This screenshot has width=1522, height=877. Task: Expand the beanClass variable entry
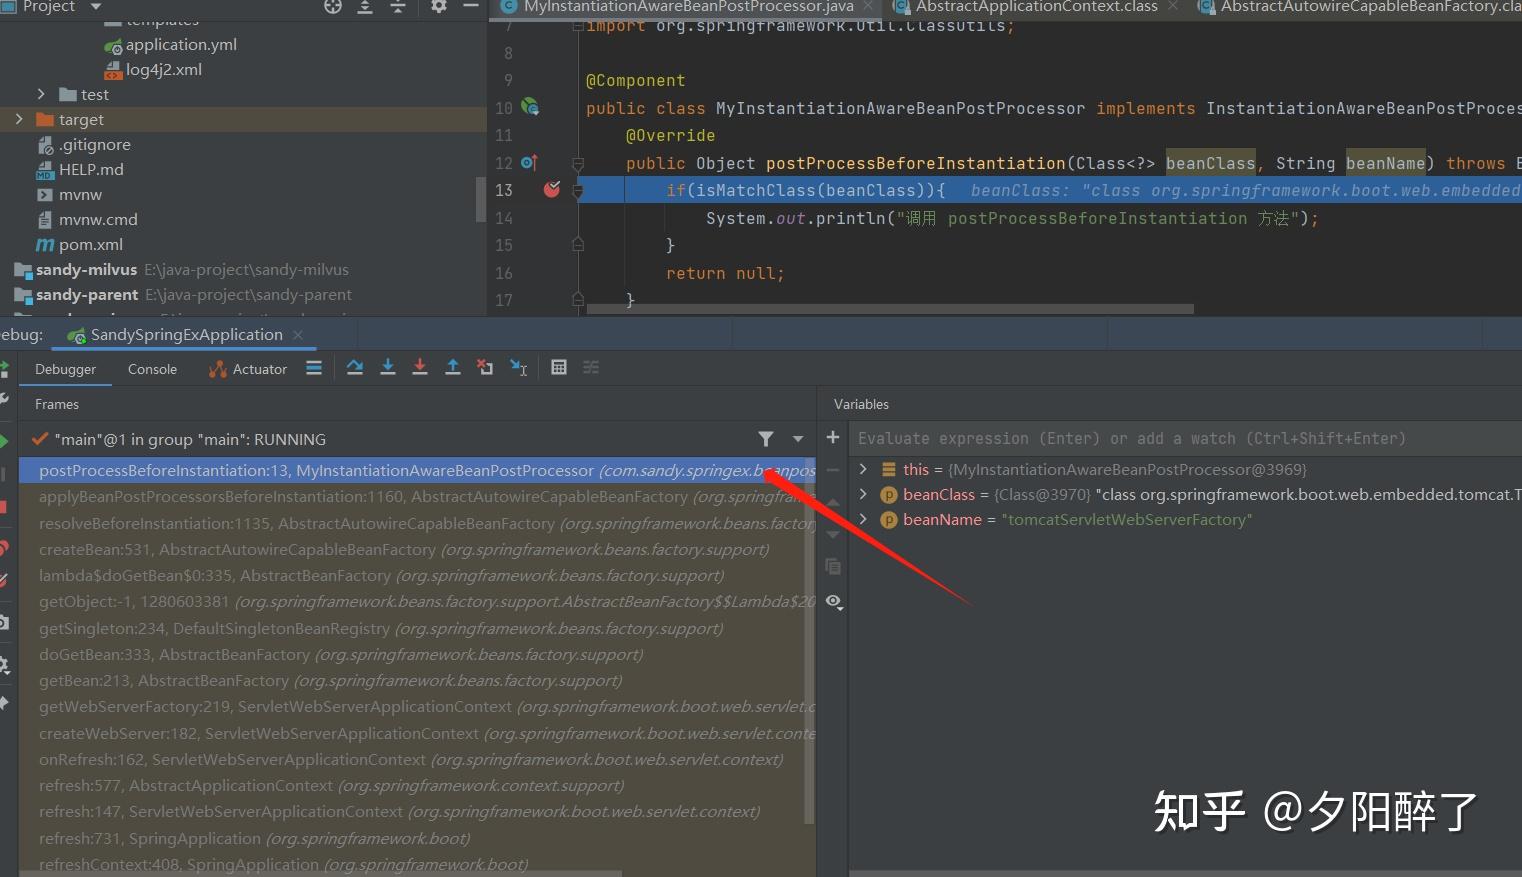[863, 494]
